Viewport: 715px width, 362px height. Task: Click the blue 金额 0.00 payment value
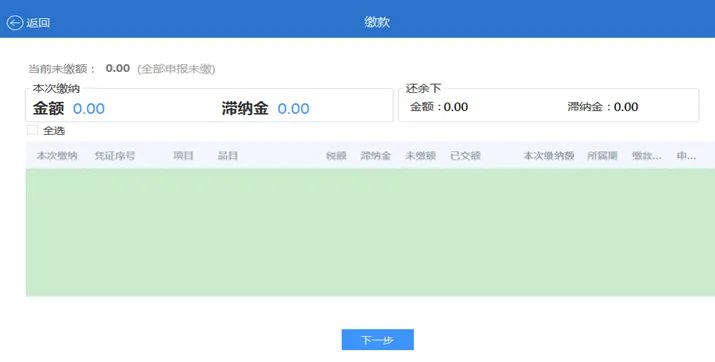(89, 109)
